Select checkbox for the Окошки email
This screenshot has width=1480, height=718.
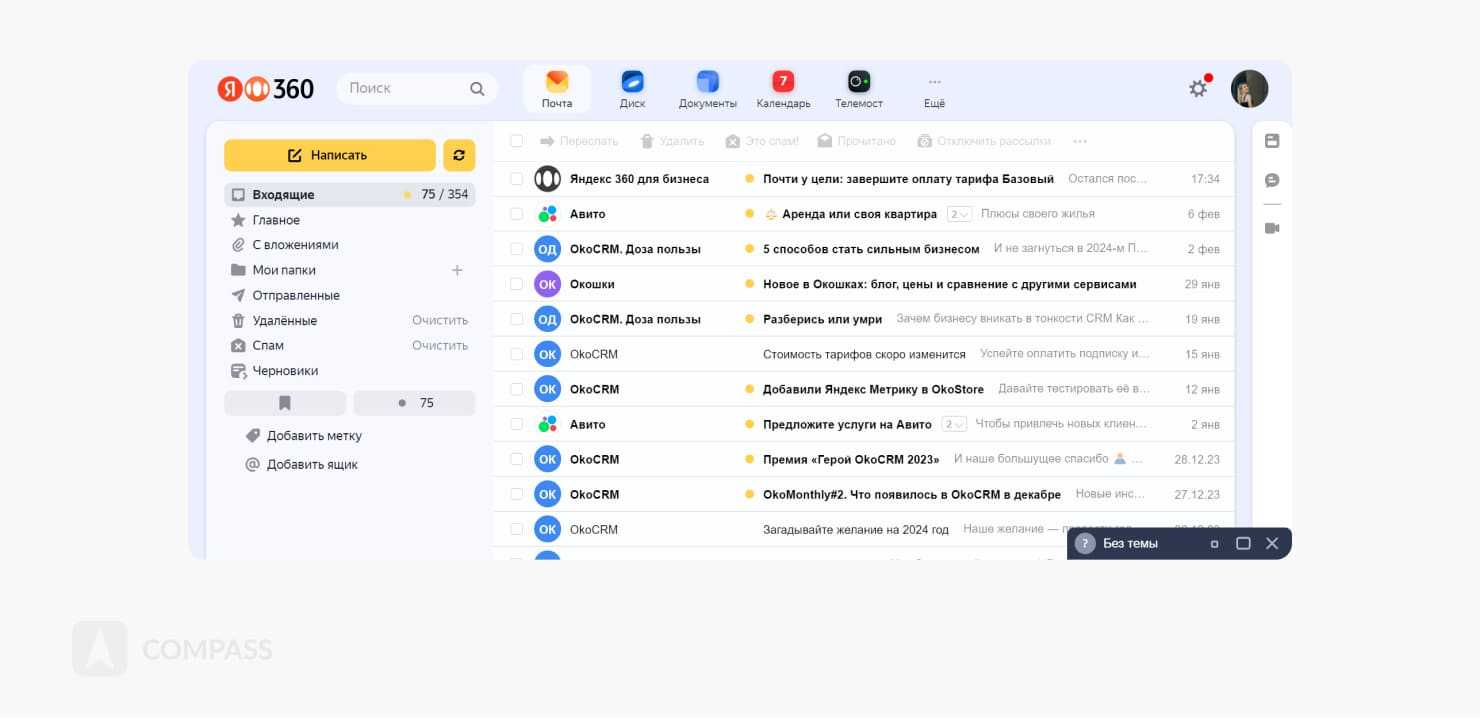tap(517, 284)
